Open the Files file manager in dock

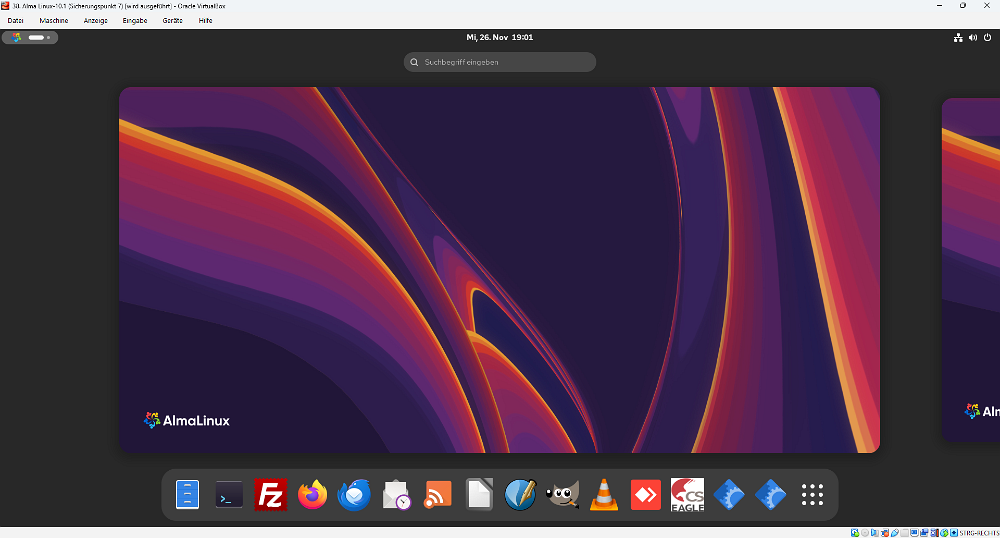point(188,495)
